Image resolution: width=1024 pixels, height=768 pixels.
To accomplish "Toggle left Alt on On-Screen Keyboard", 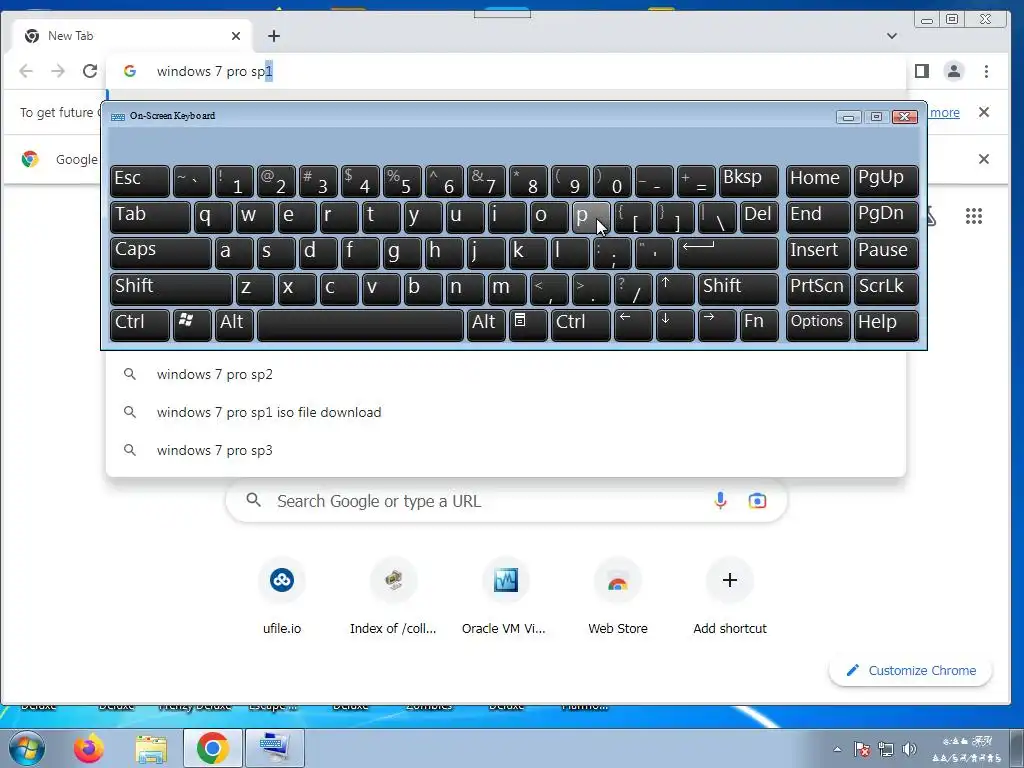I will (234, 325).
